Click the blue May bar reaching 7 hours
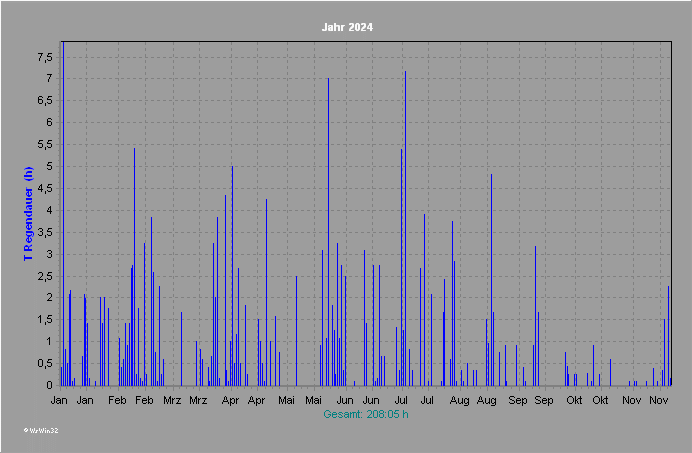The height and width of the screenshot is (453, 692). [x=328, y=232]
